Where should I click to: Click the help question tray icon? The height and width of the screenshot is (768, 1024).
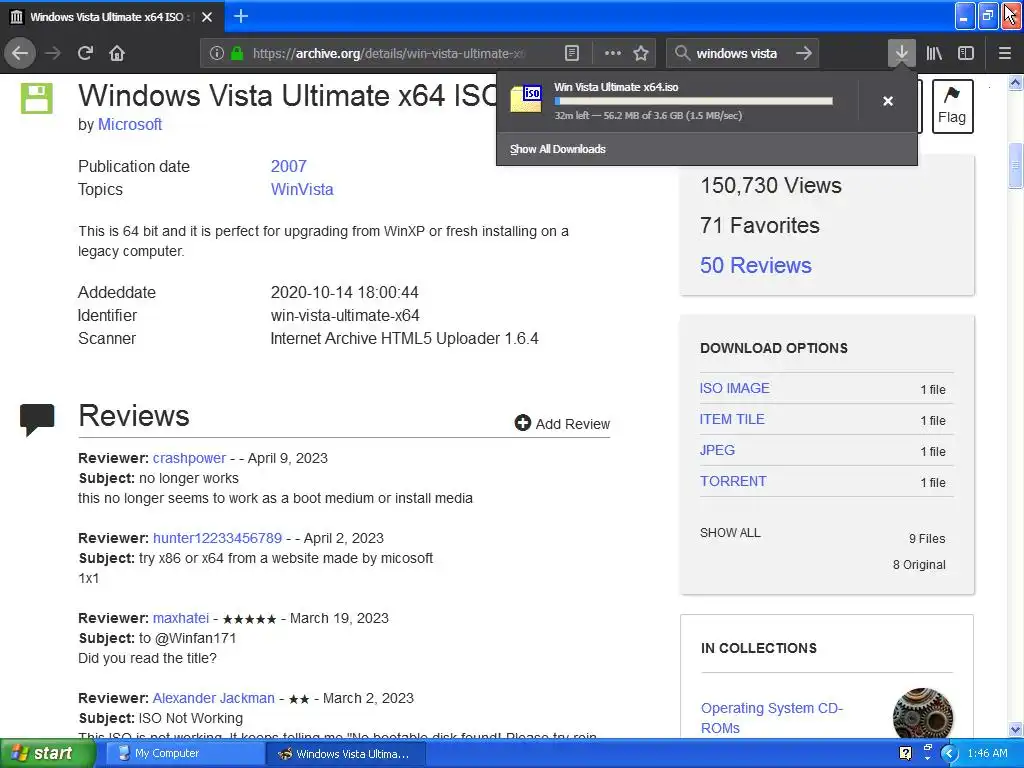[x=905, y=753]
